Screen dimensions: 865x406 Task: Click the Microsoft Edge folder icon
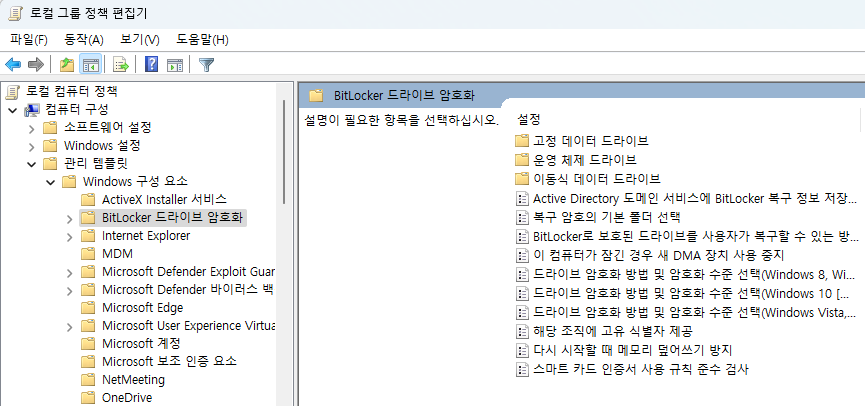tap(88, 307)
